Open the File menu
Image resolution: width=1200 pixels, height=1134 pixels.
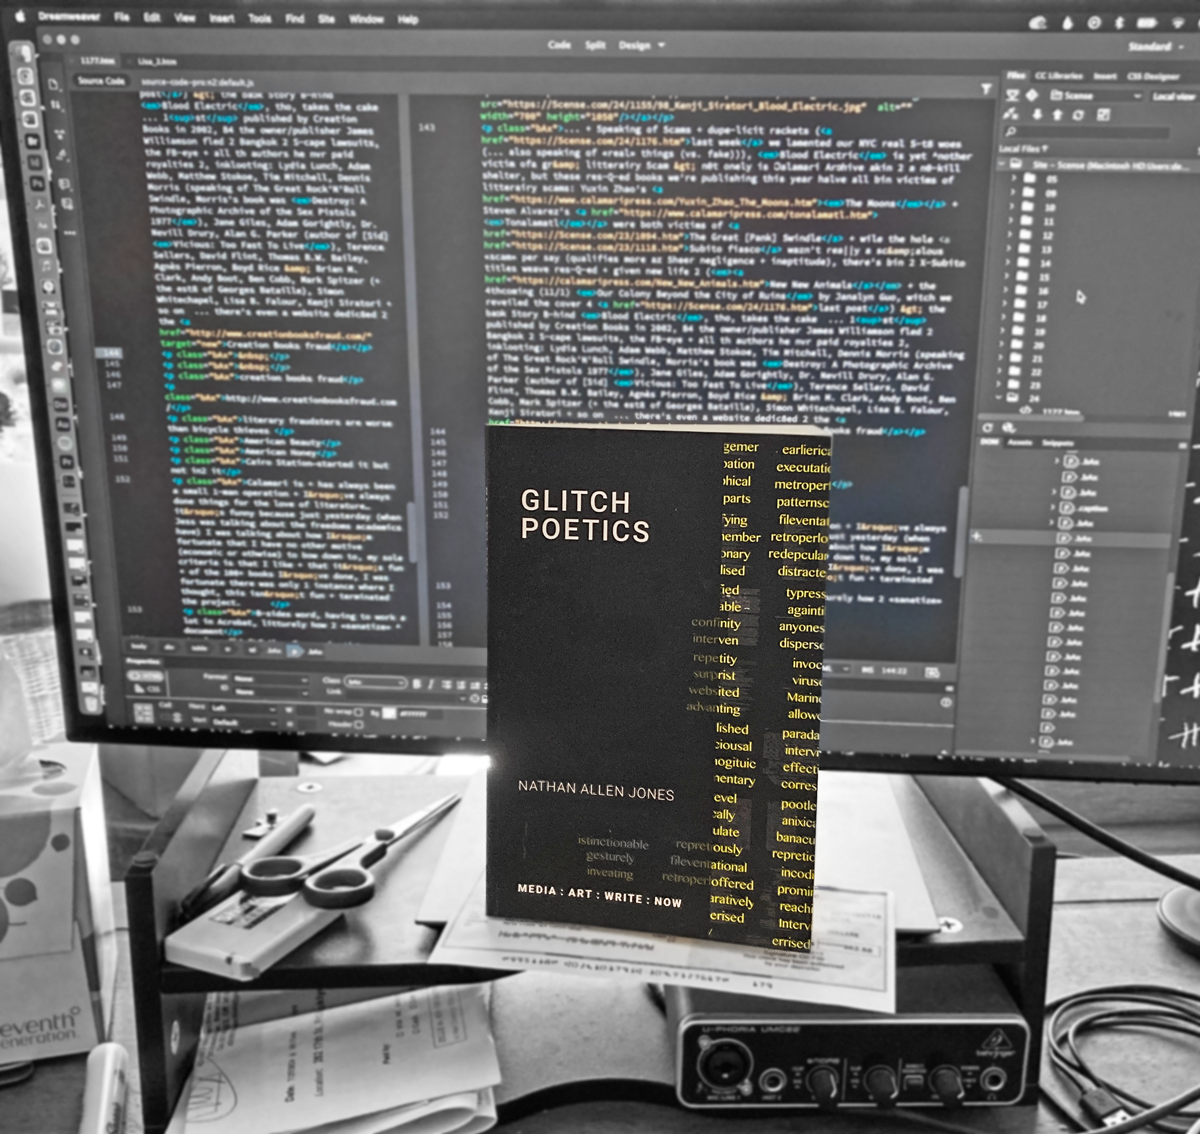[x=121, y=17]
